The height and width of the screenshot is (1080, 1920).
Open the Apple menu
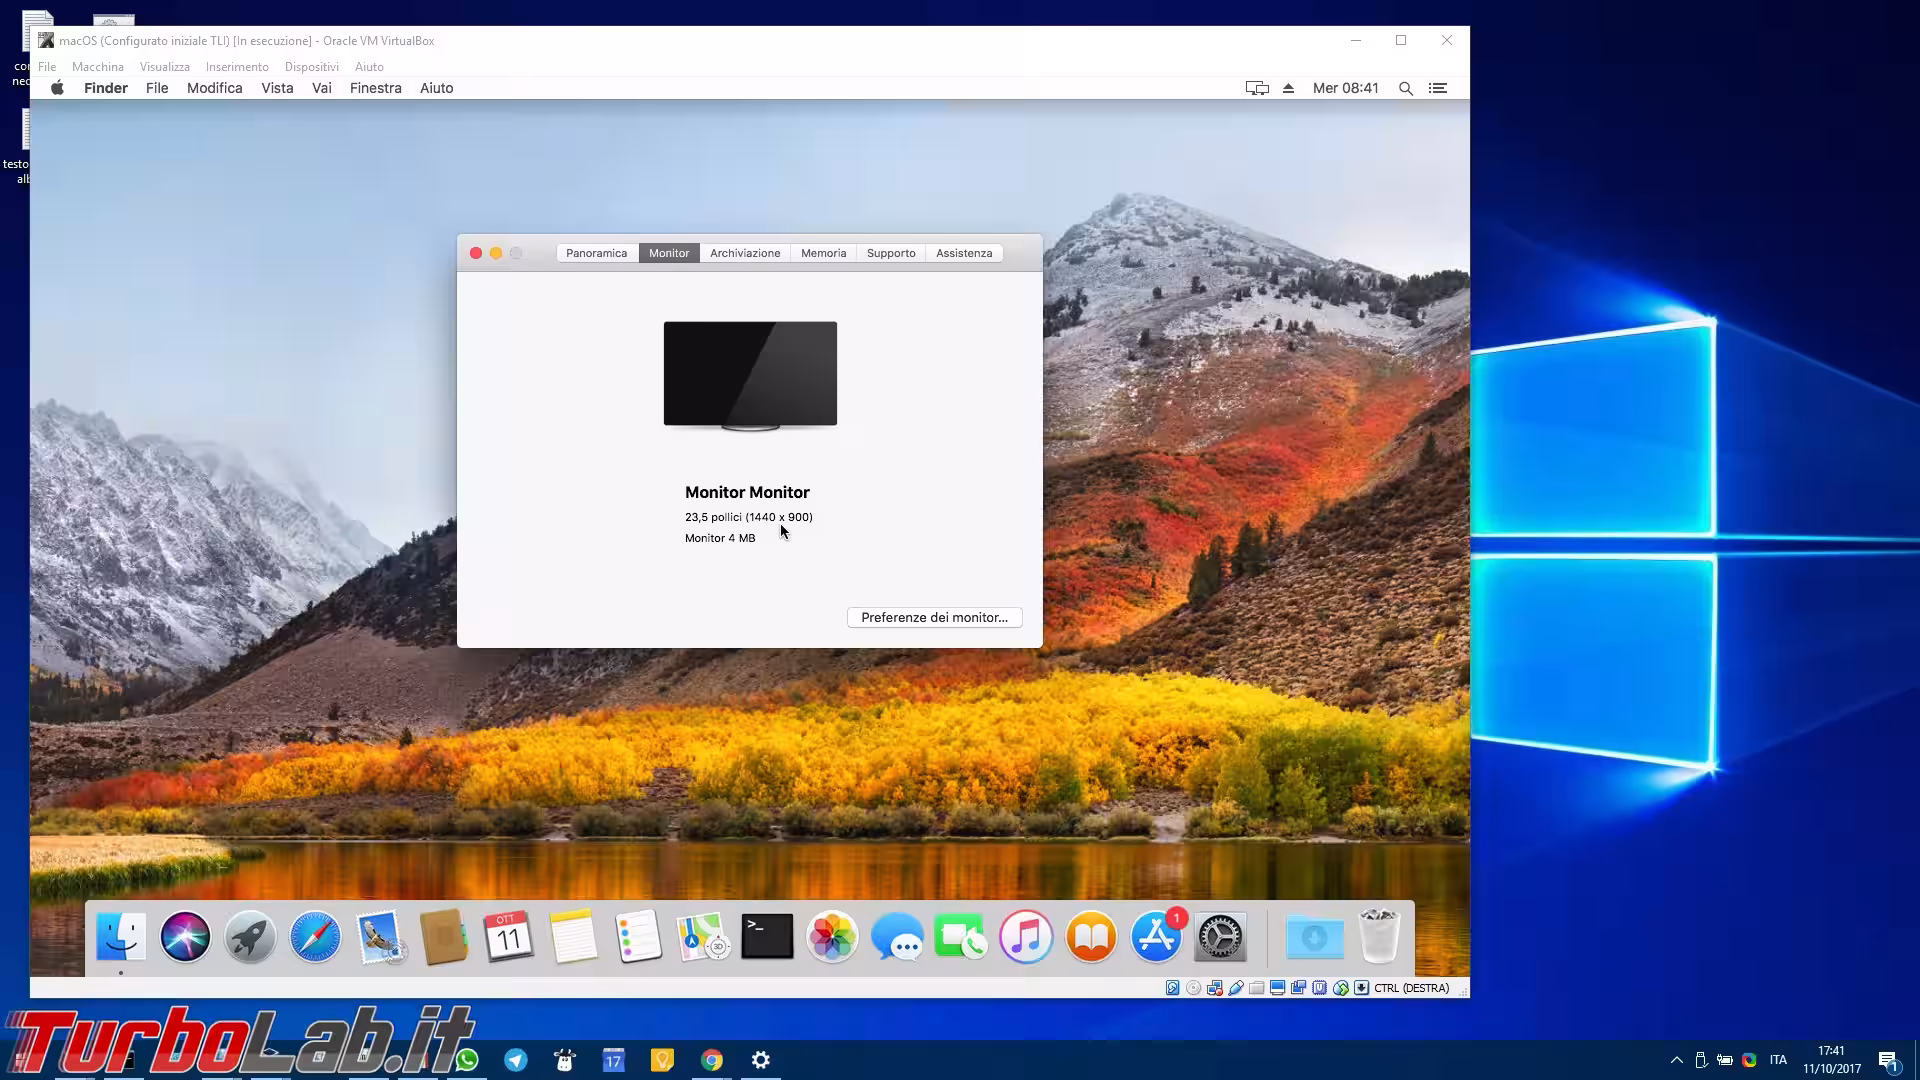57,88
